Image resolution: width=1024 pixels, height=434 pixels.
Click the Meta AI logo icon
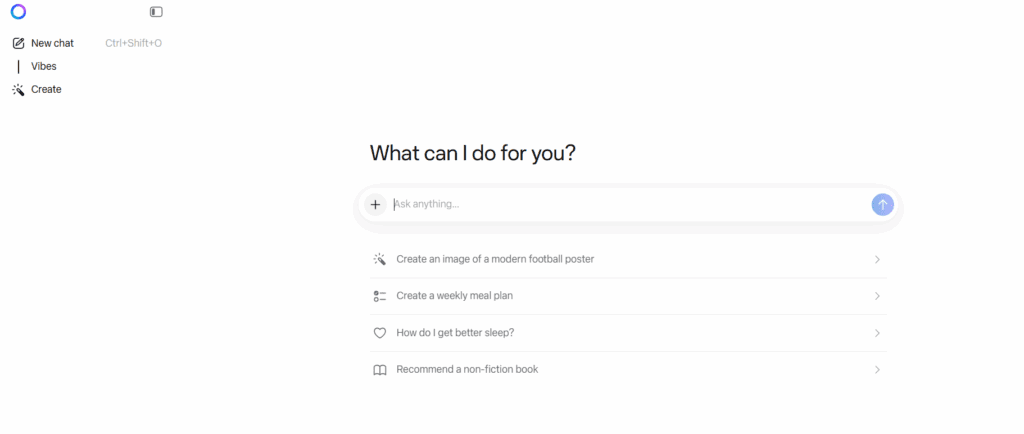pos(18,12)
